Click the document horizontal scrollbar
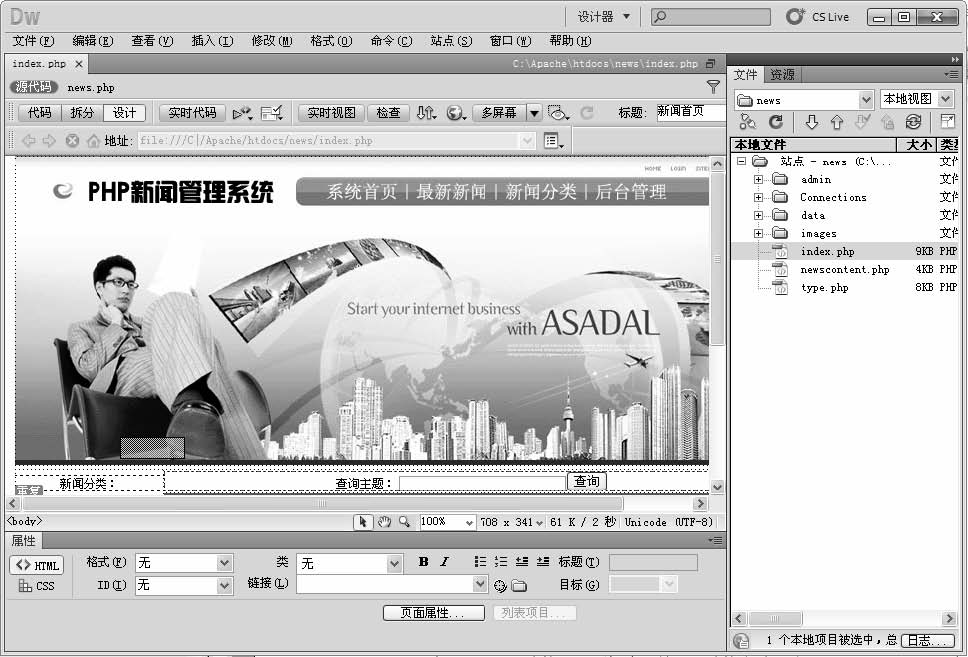 tap(322, 503)
